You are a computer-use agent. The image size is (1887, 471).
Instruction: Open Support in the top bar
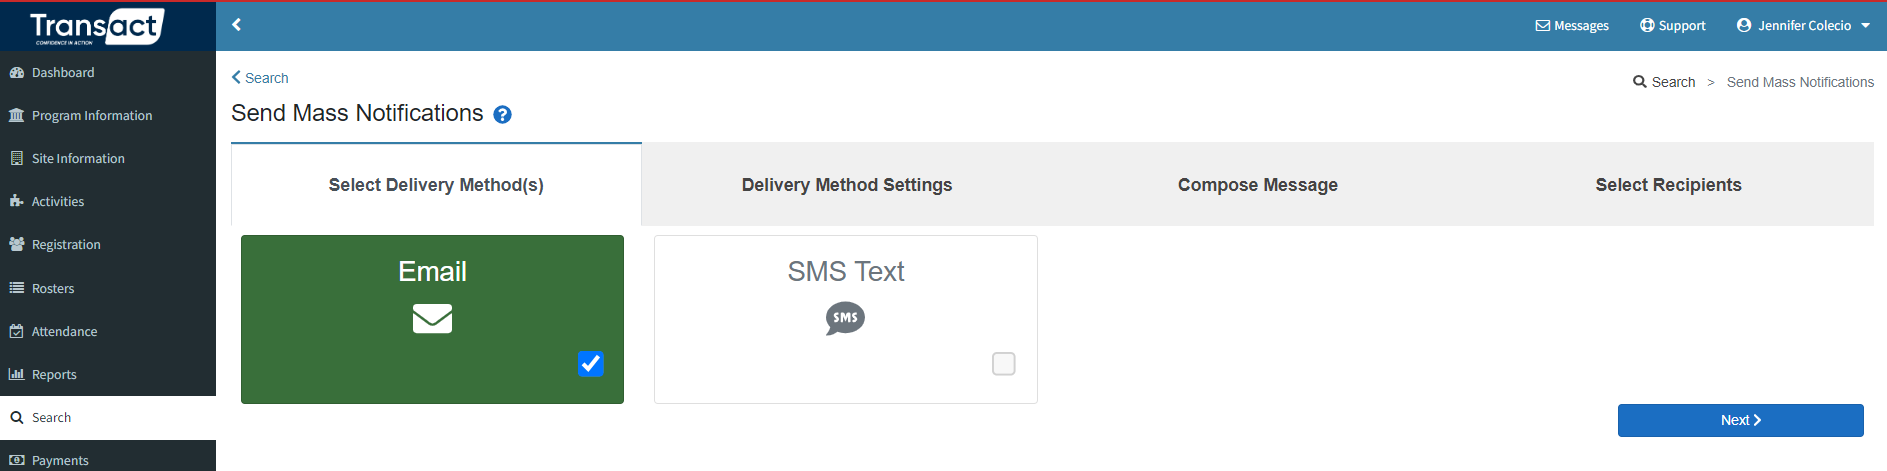click(x=1673, y=26)
